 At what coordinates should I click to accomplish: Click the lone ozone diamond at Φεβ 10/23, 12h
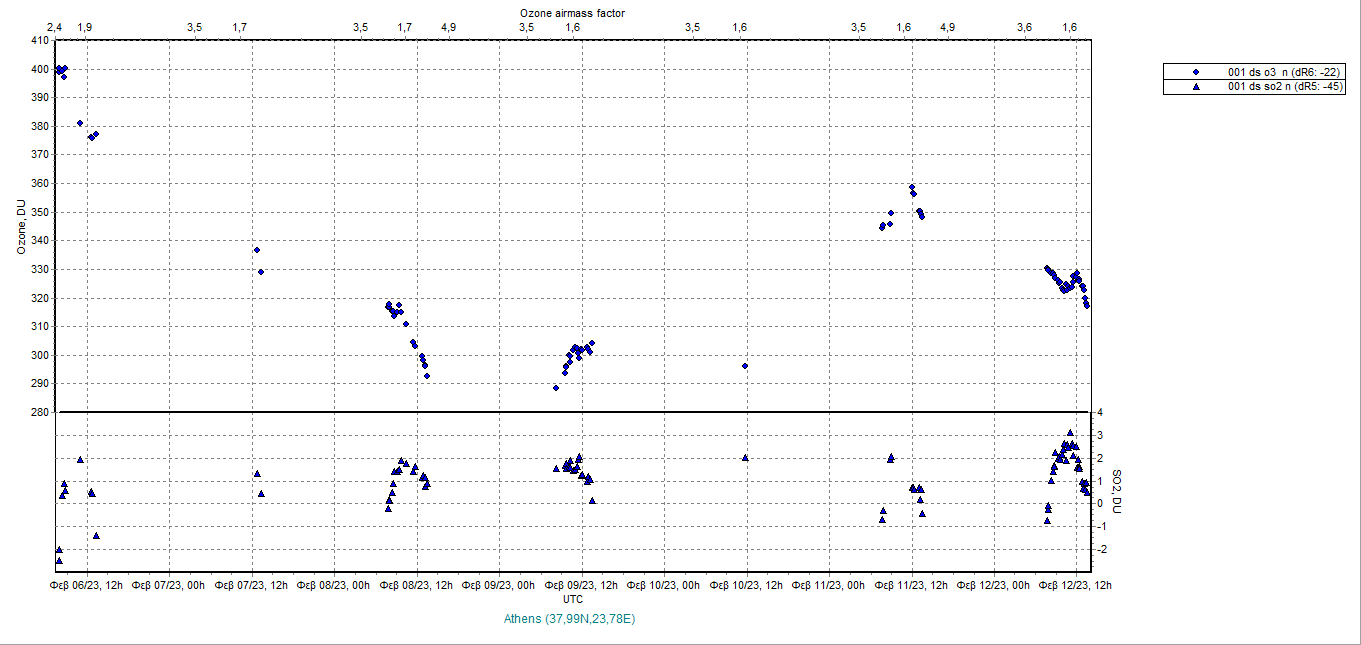pos(745,366)
